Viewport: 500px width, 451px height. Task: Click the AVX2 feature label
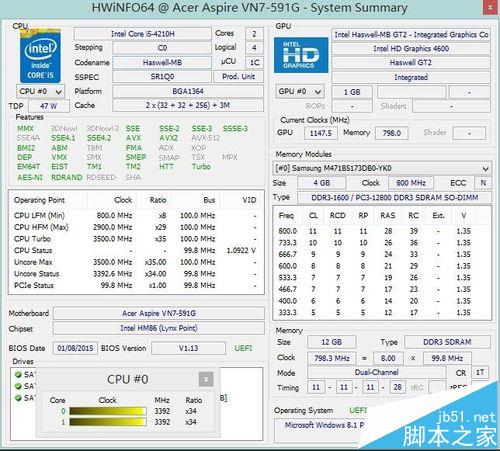pyautogui.click(x=169, y=138)
